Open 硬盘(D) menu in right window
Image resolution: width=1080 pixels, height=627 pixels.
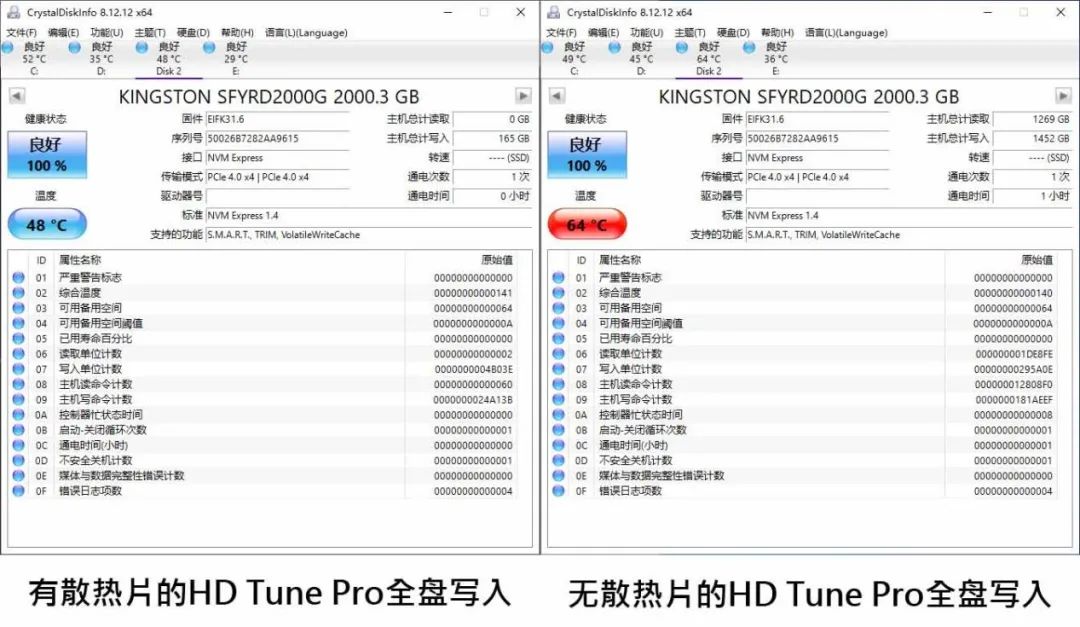733,32
